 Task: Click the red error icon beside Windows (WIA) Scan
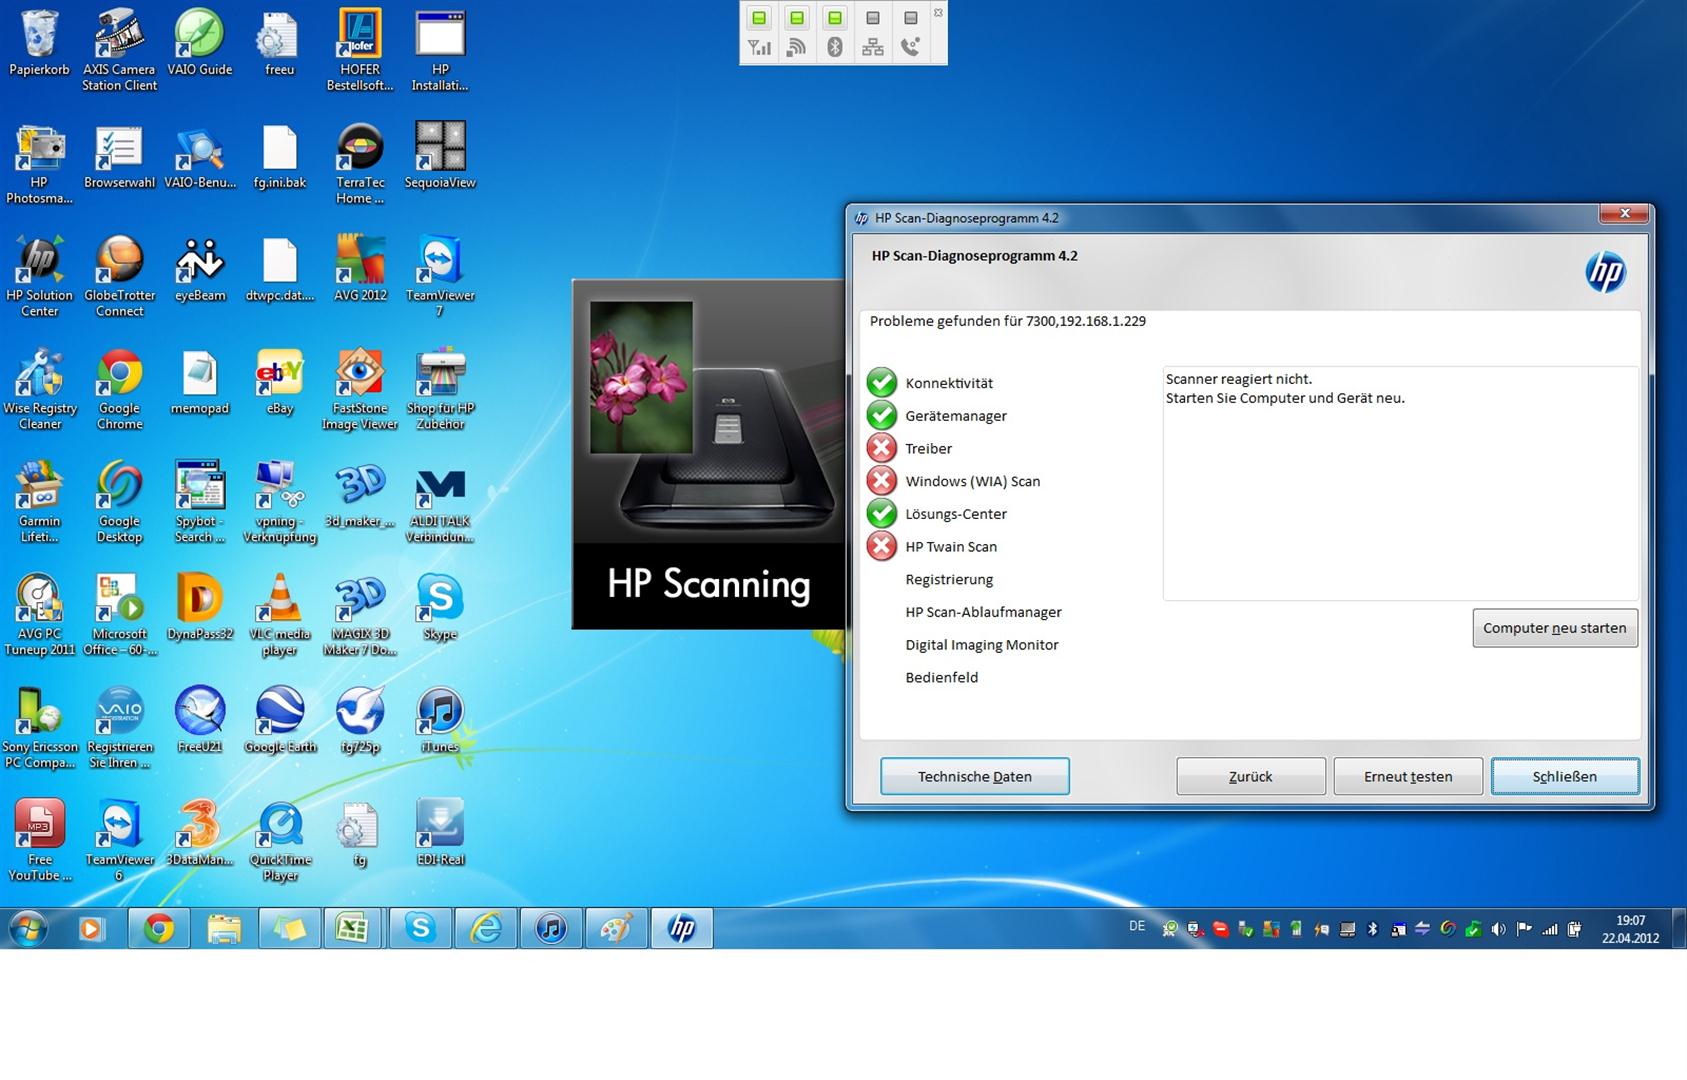click(x=881, y=481)
